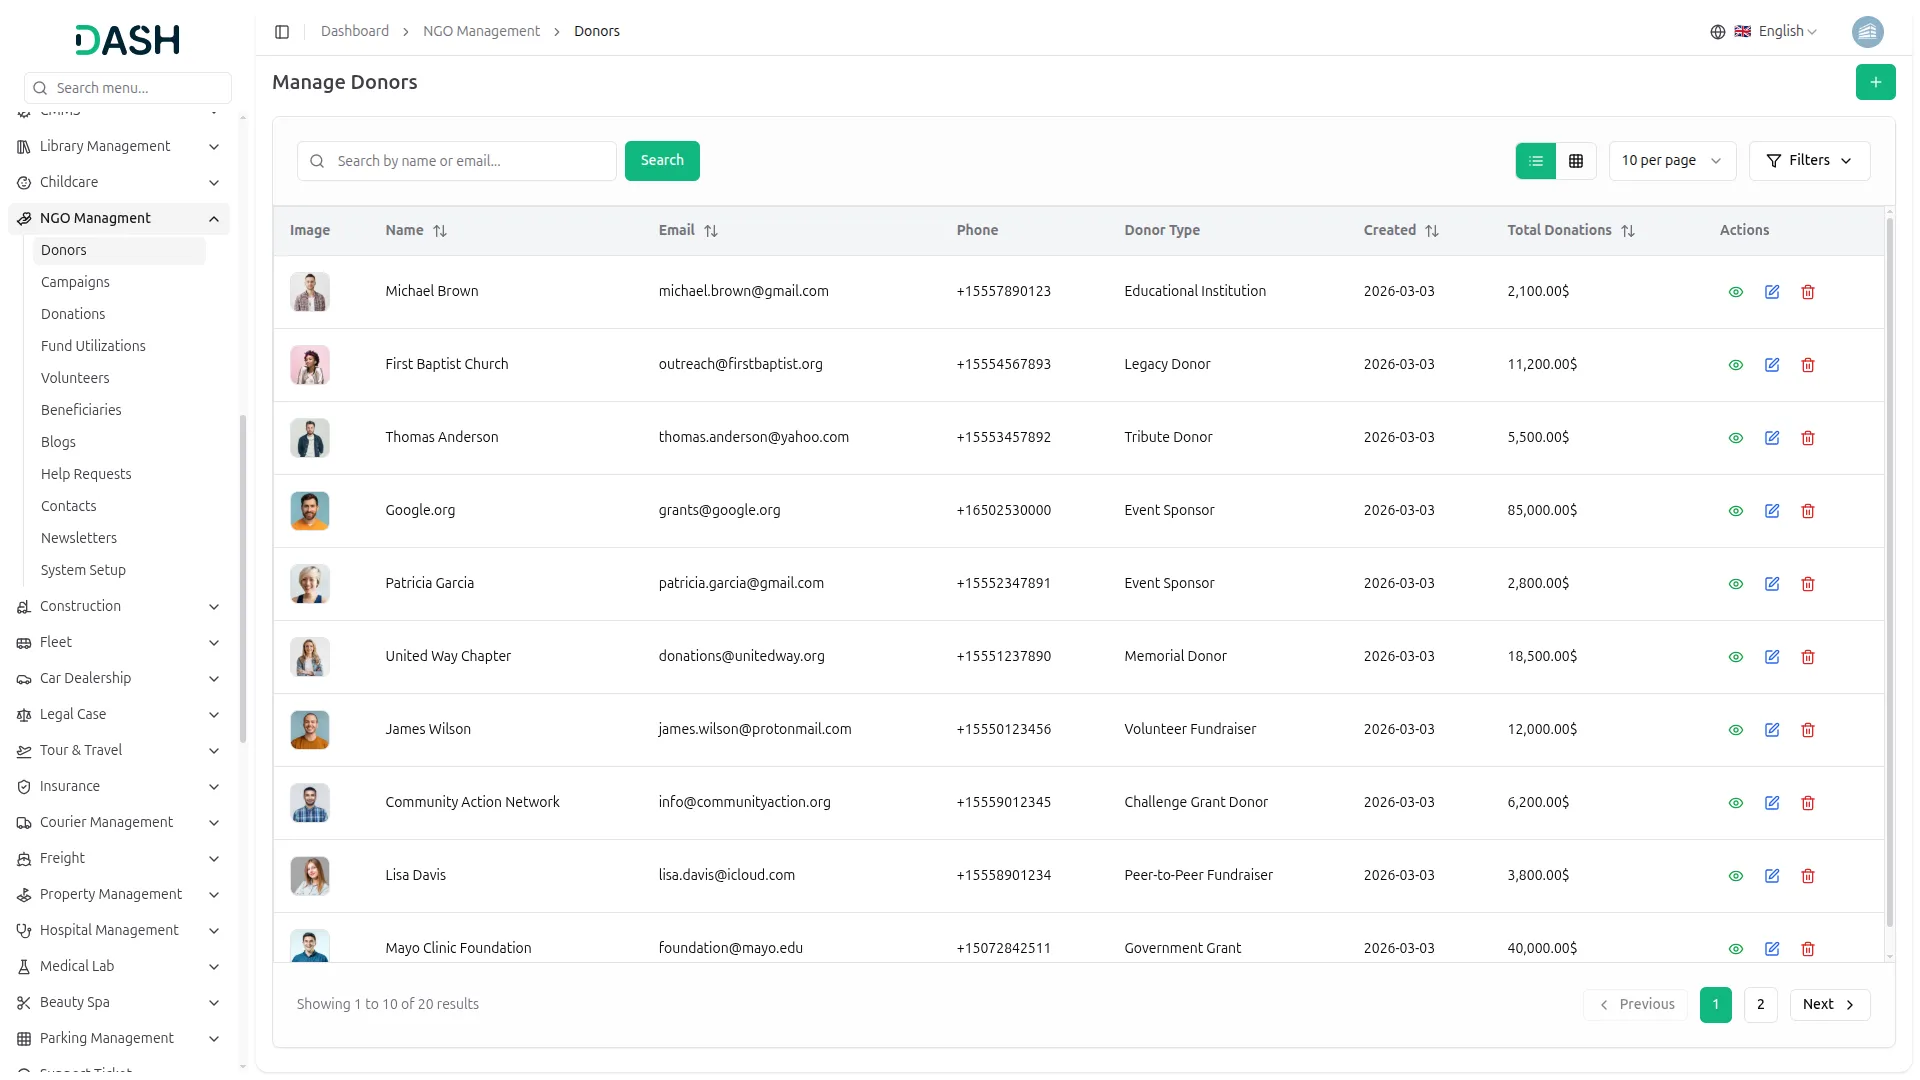Switch to list view layout
The height and width of the screenshot is (1080, 1920).
pos(1536,161)
